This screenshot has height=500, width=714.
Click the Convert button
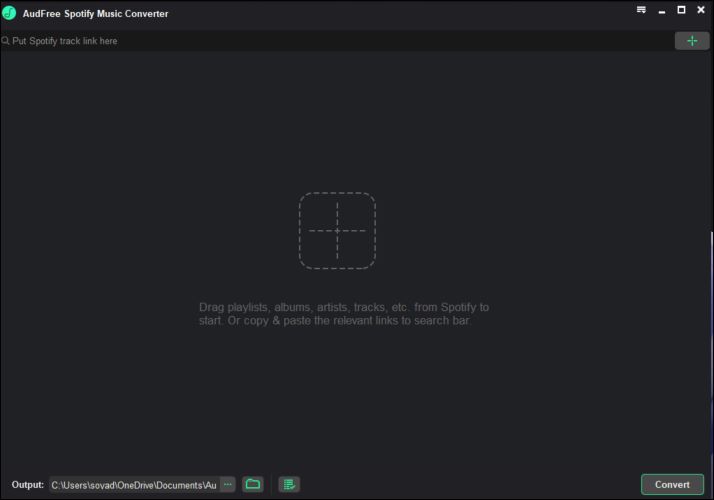pyautogui.click(x=672, y=485)
